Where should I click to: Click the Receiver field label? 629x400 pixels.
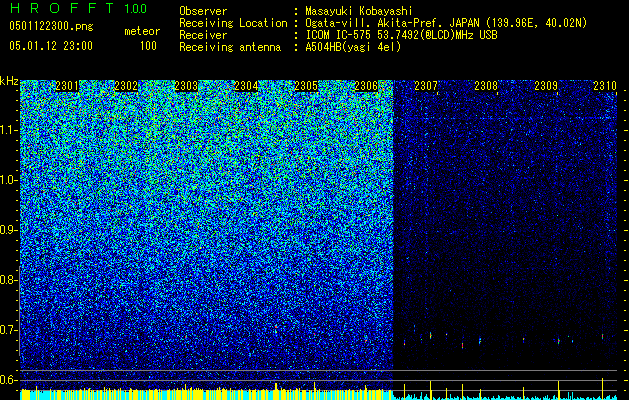(x=203, y=35)
